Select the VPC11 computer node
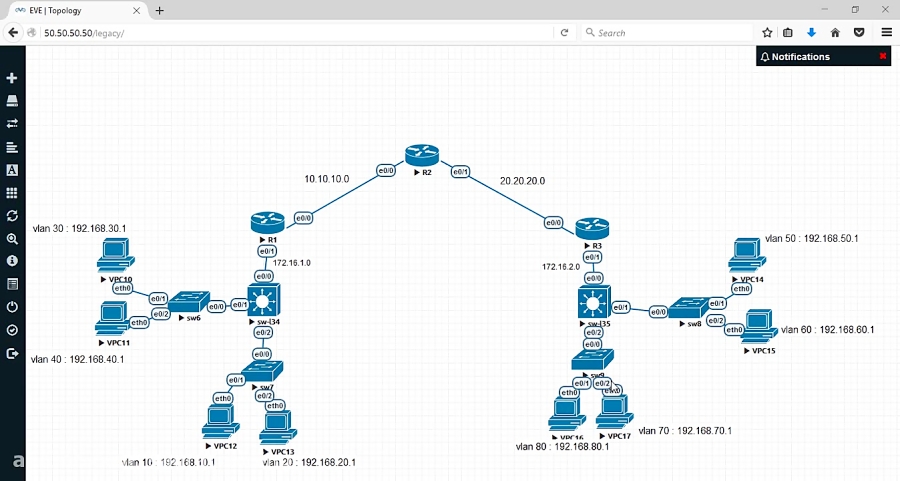 pos(113,319)
